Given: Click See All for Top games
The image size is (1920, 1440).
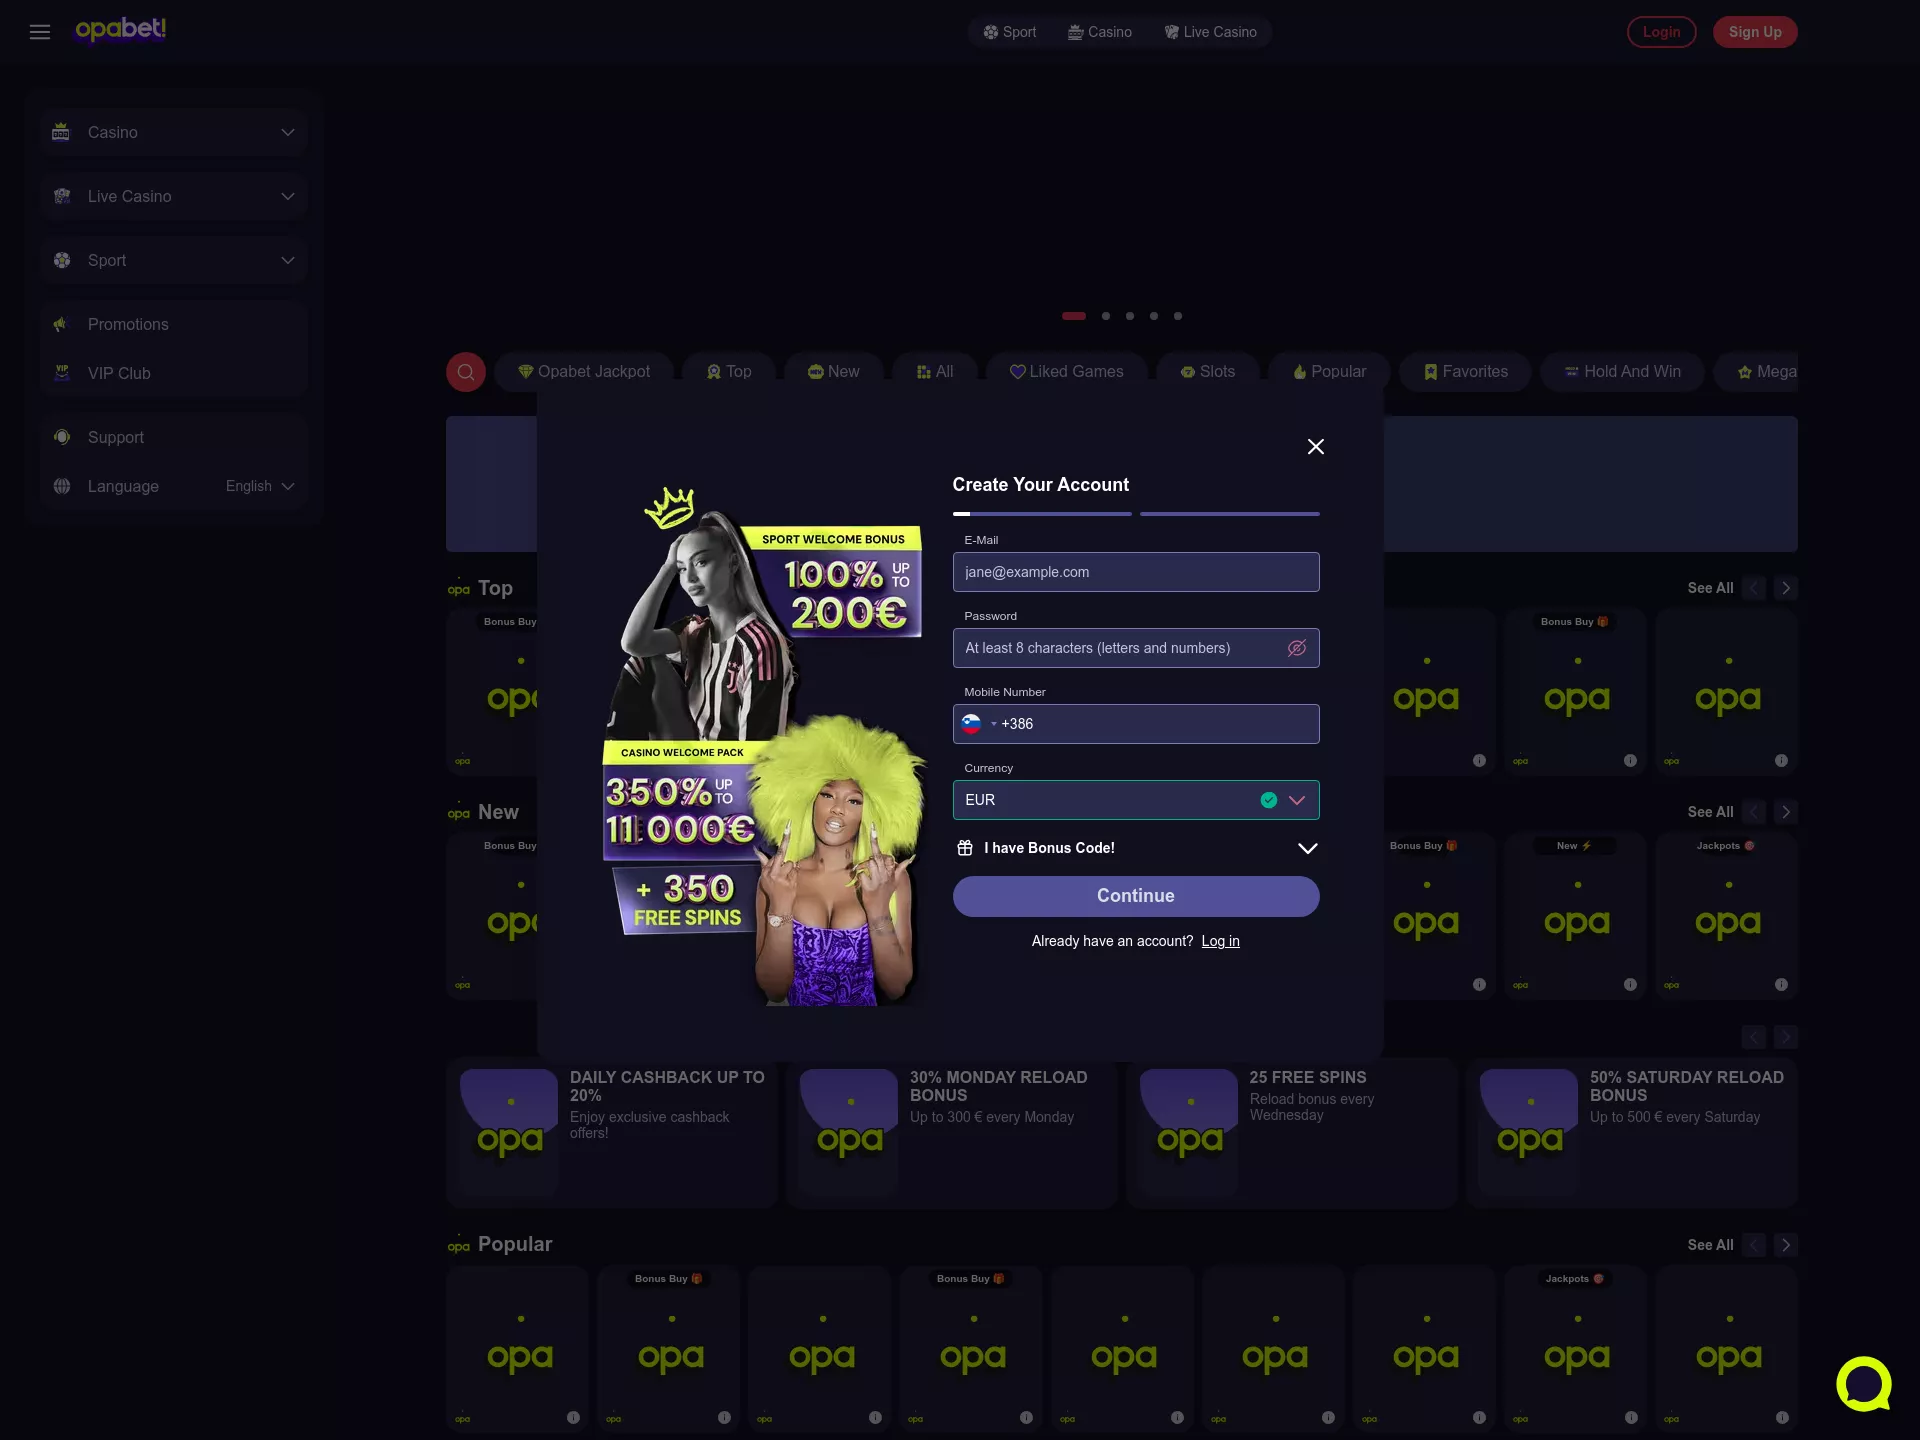Looking at the screenshot, I should [1710, 588].
